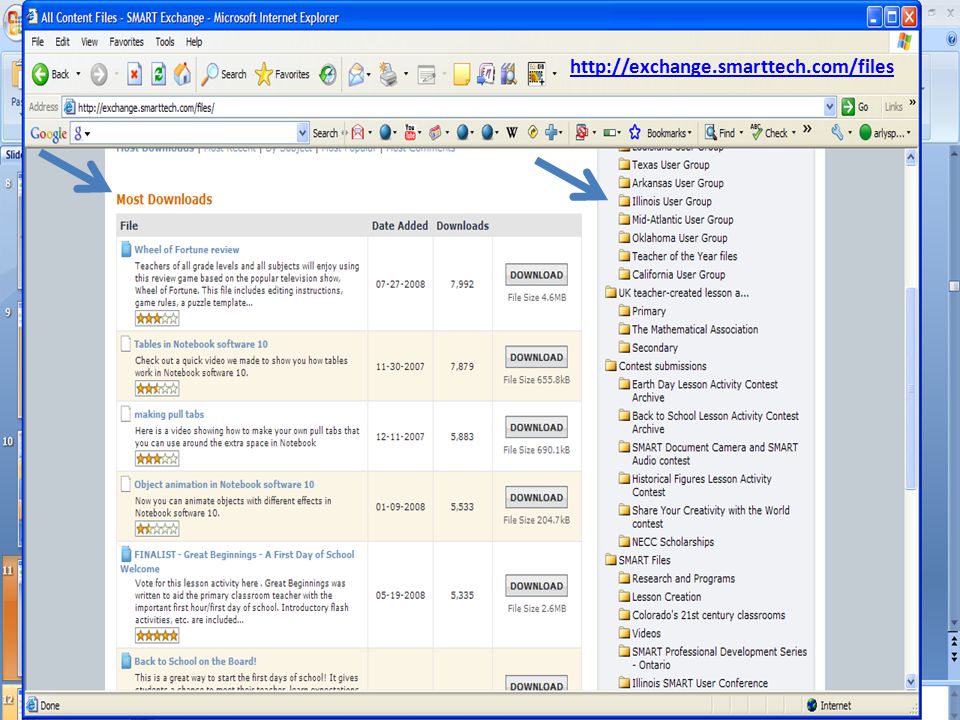Open the Tools menu
The width and height of the screenshot is (960, 720).
click(x=165, y=42)
